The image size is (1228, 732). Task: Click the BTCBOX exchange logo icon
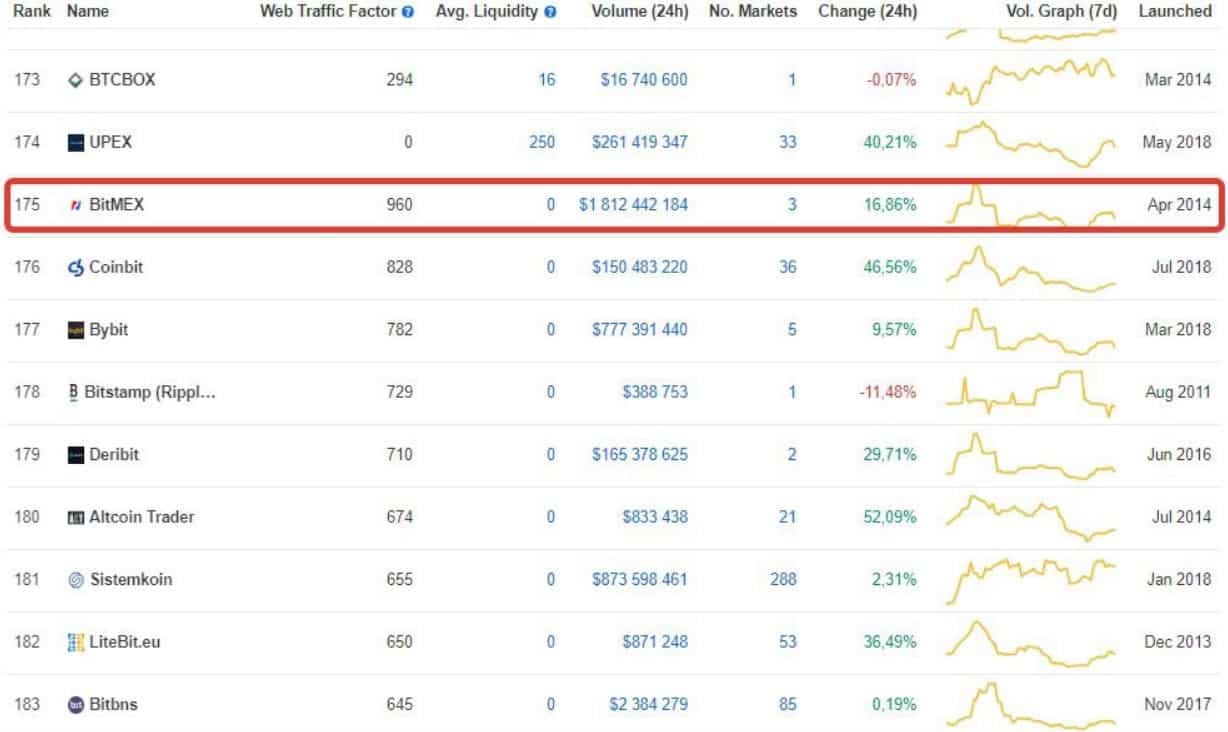pyautogui.click(x=75, y=80)
